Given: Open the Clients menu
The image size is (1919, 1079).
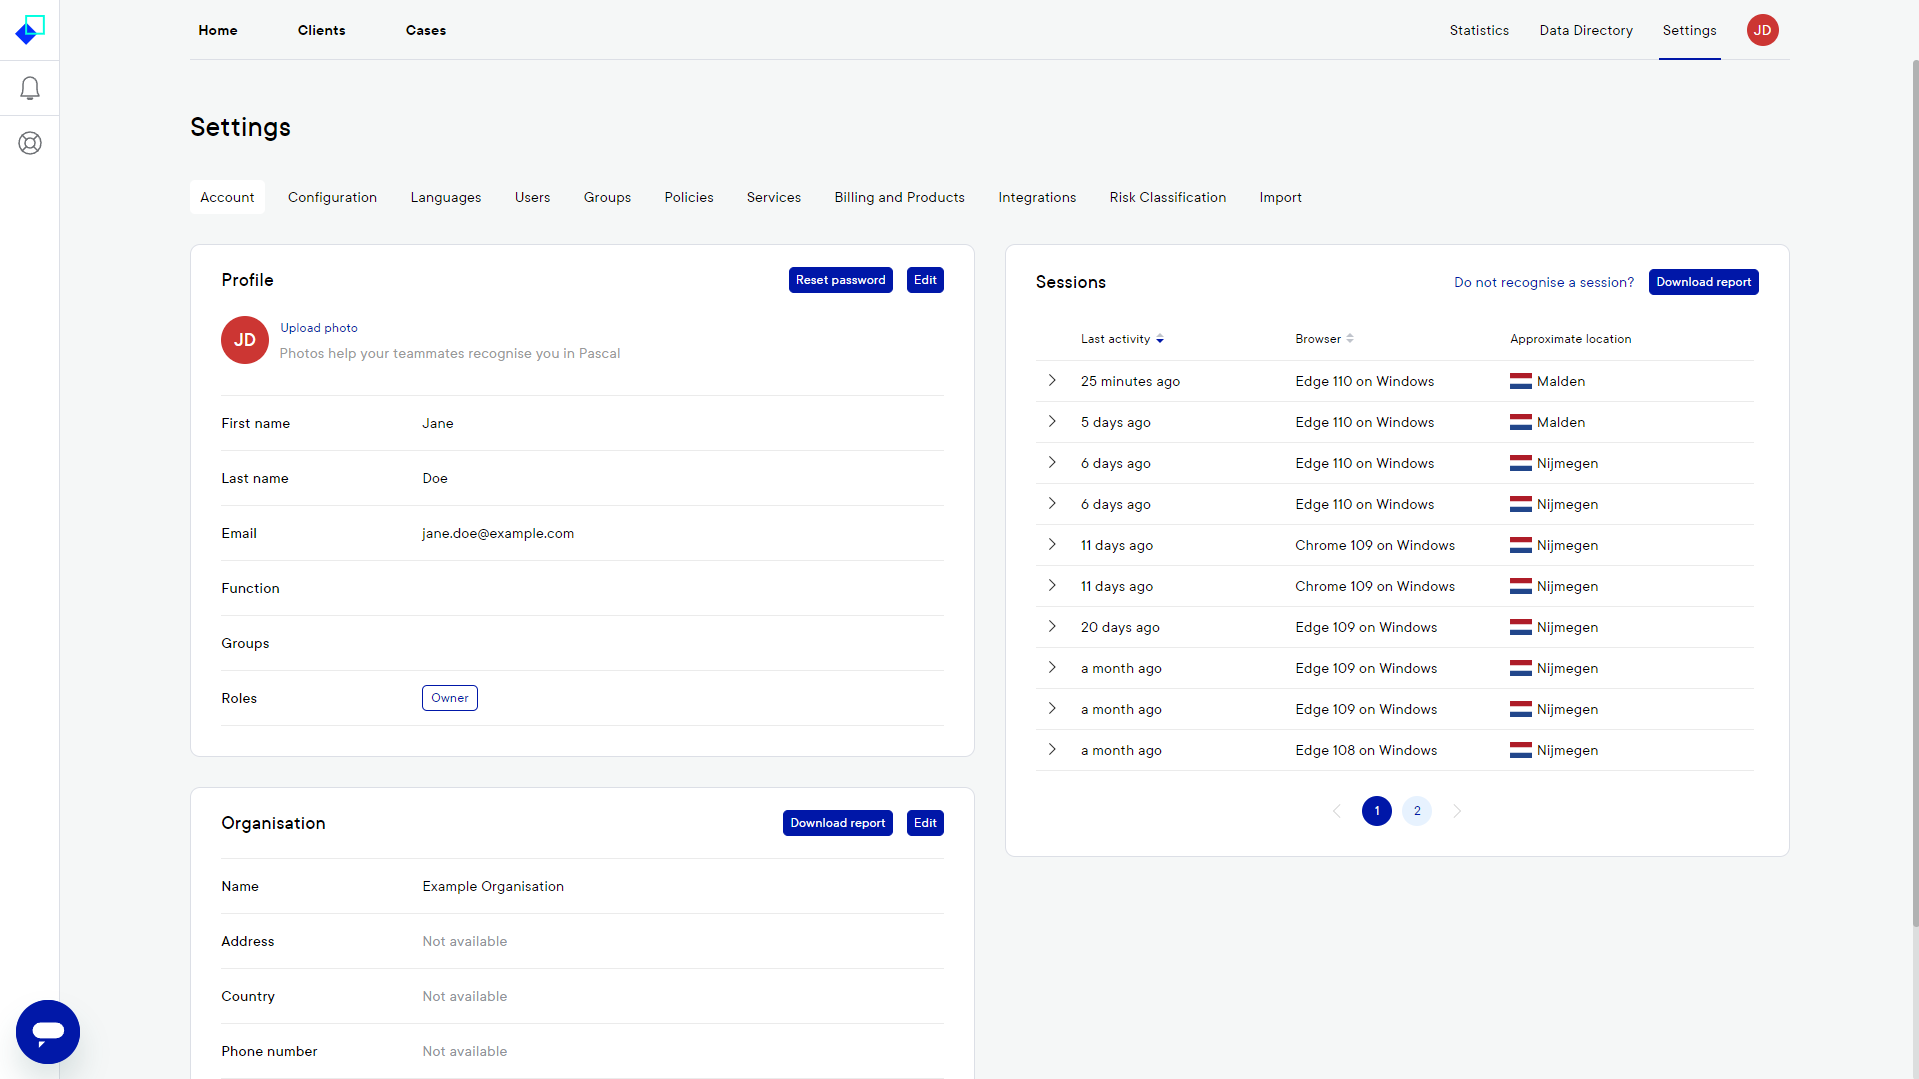Looking at the screenshot, I should pyautogui.click(x=322, y=30).
